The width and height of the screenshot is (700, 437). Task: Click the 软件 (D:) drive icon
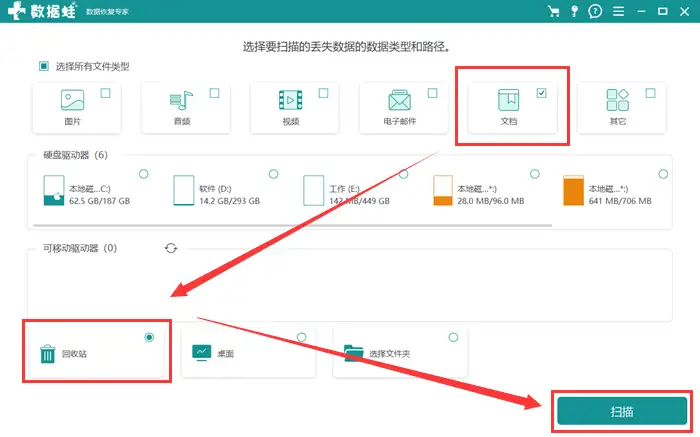[183, 191]
